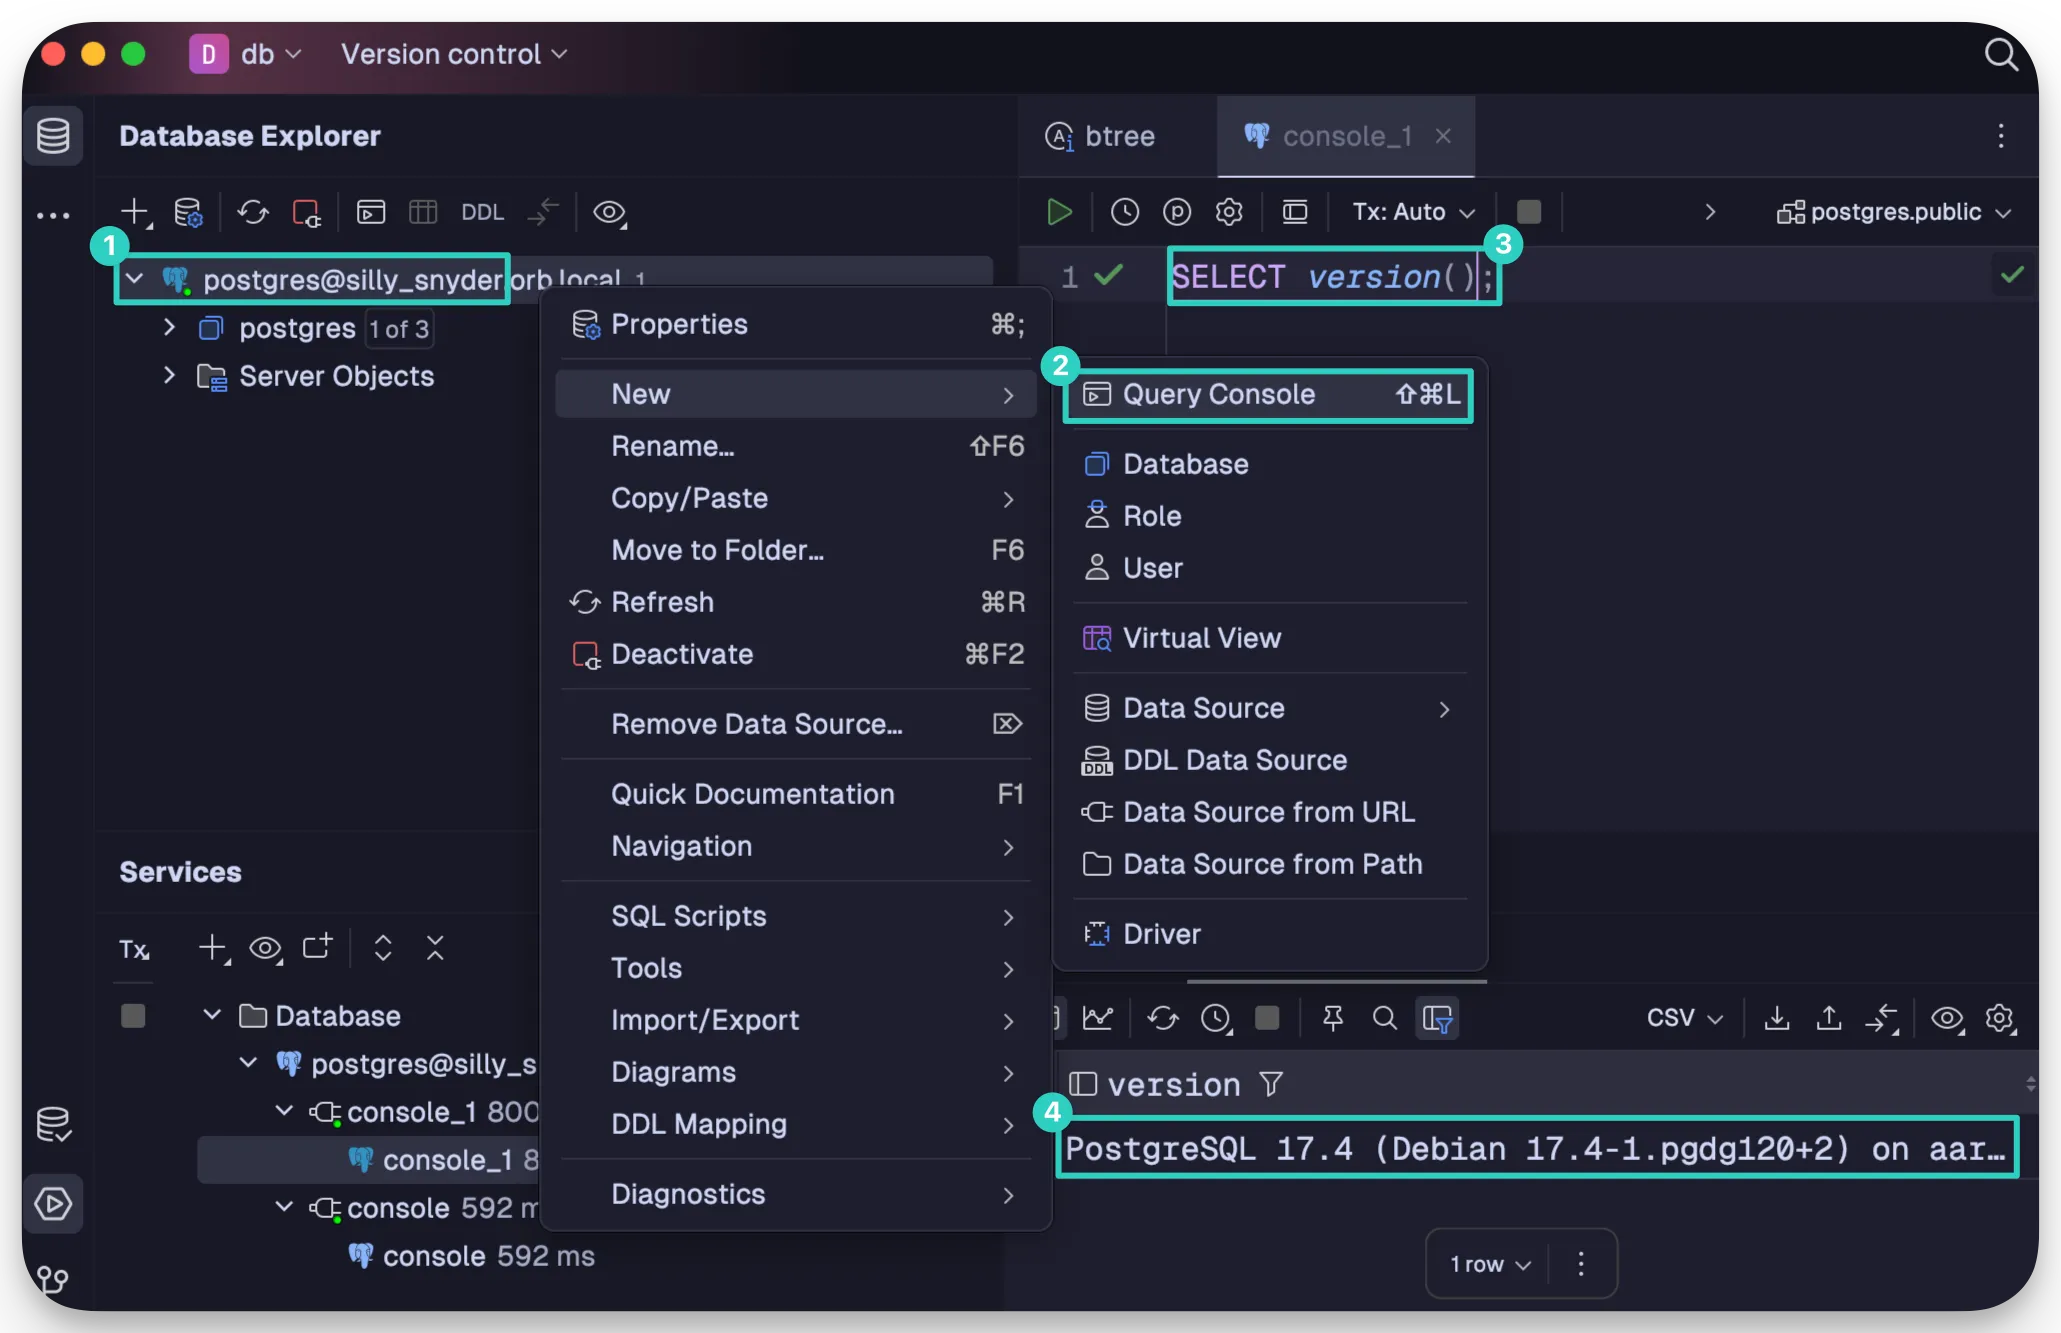Open Data Source Properties icon in explorer toolbar
This screenshot has height=1333, width=2061.
click(x=188, y=212)
